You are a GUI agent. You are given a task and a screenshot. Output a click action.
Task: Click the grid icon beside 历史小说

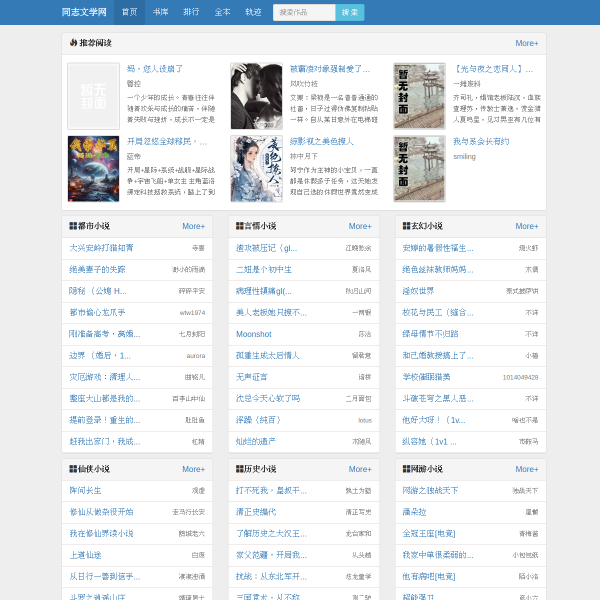240,469
